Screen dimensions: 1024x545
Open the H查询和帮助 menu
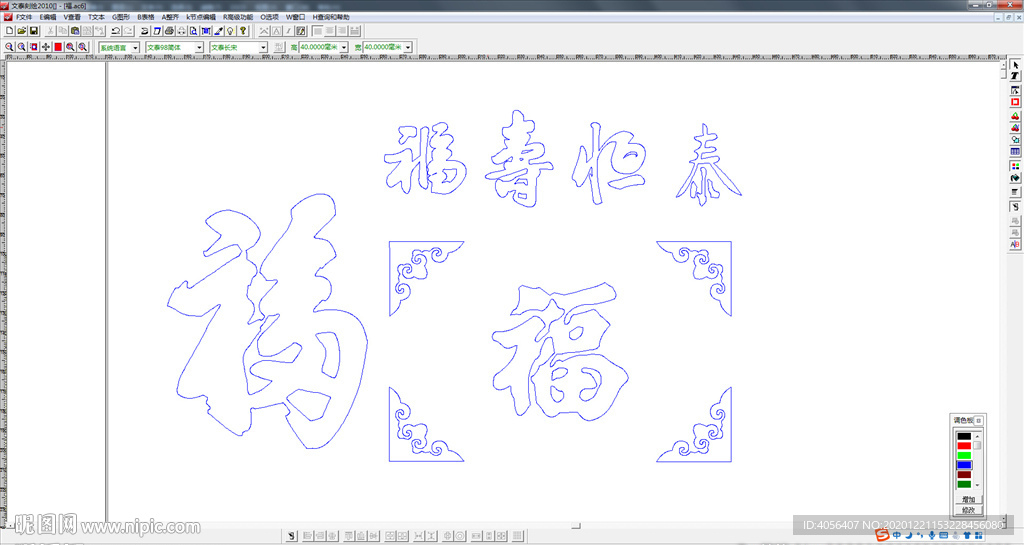tap(330, 17)
